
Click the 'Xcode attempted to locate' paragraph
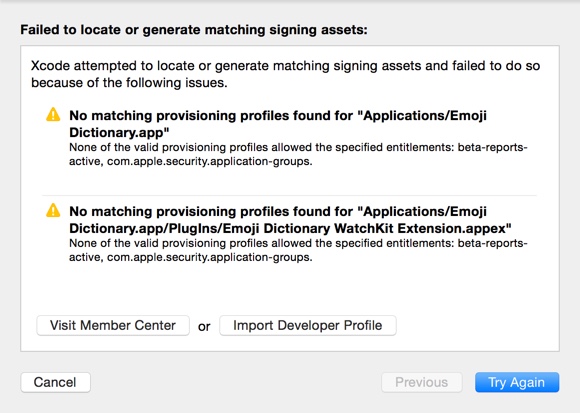point(285,74)
